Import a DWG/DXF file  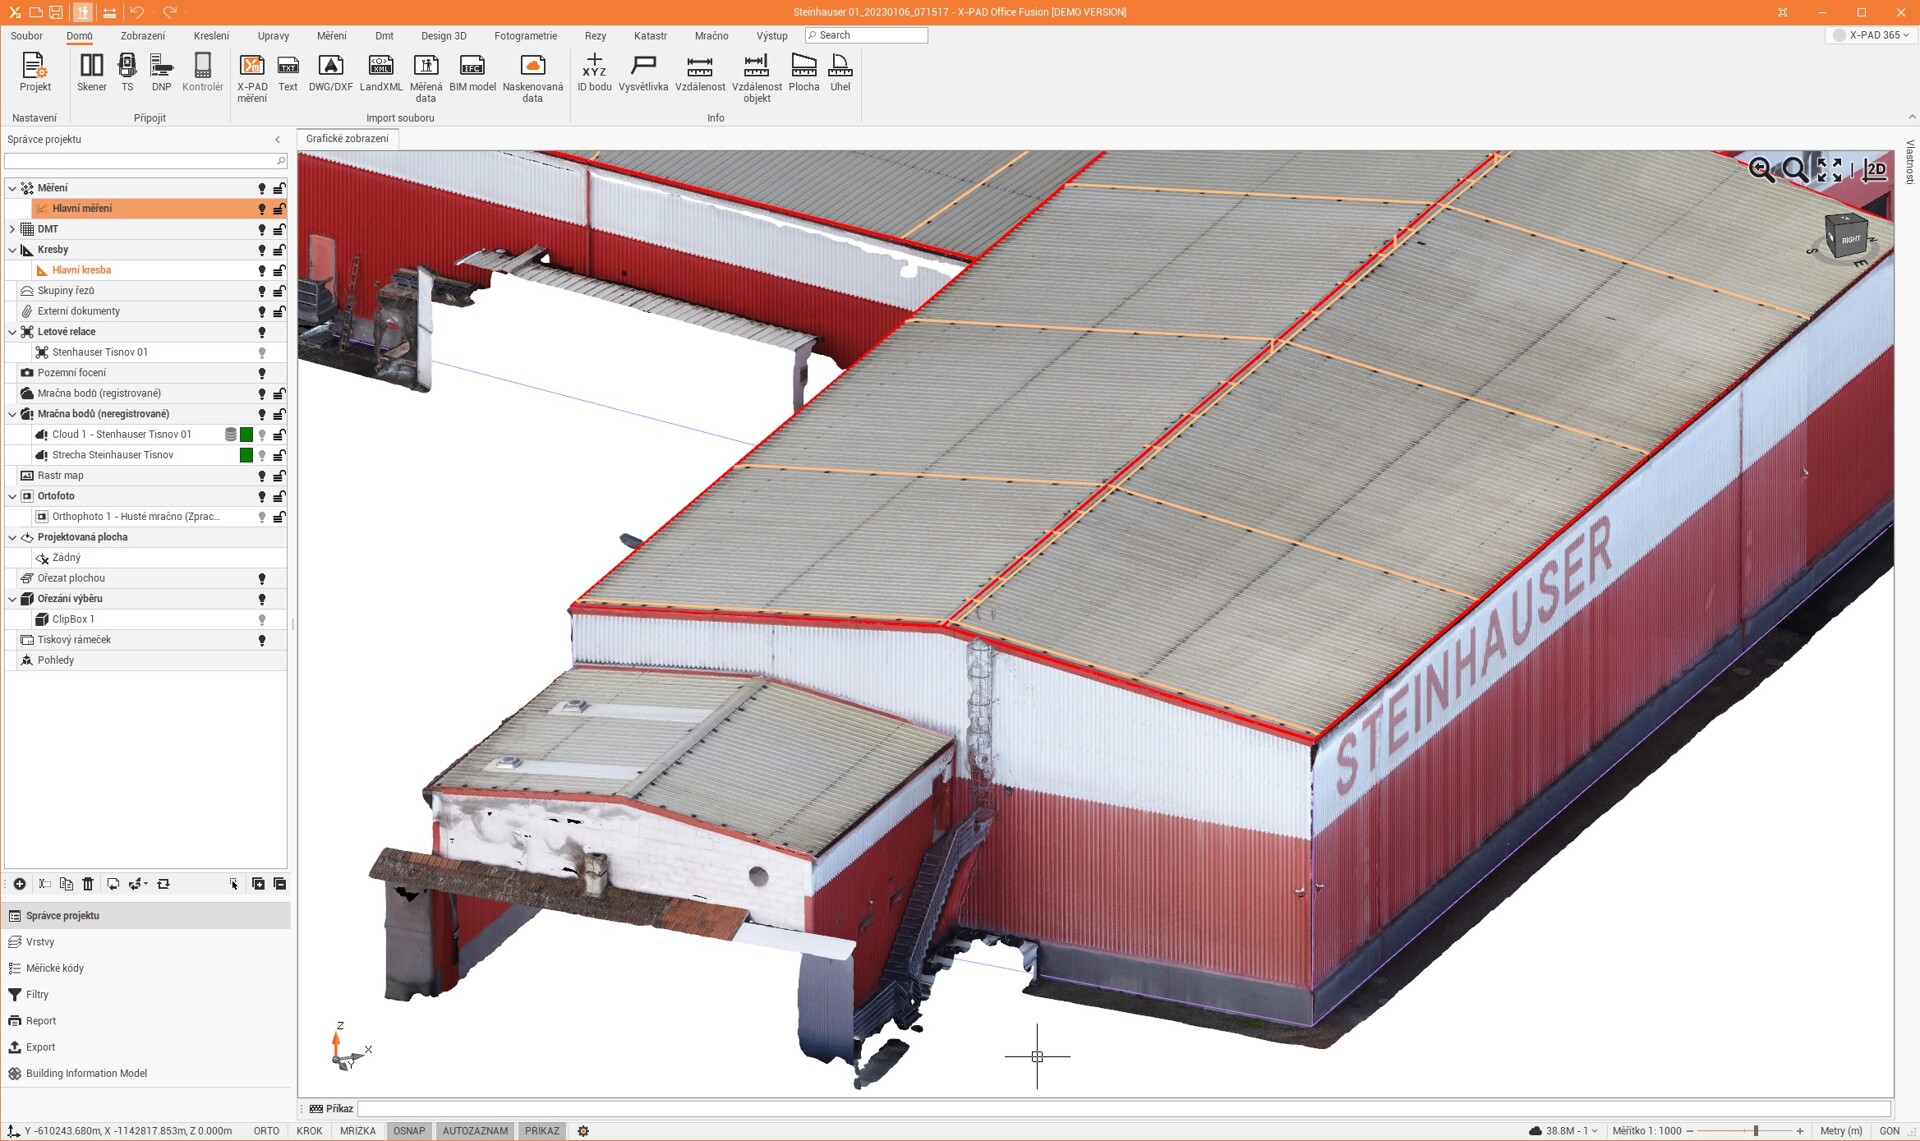330,72
